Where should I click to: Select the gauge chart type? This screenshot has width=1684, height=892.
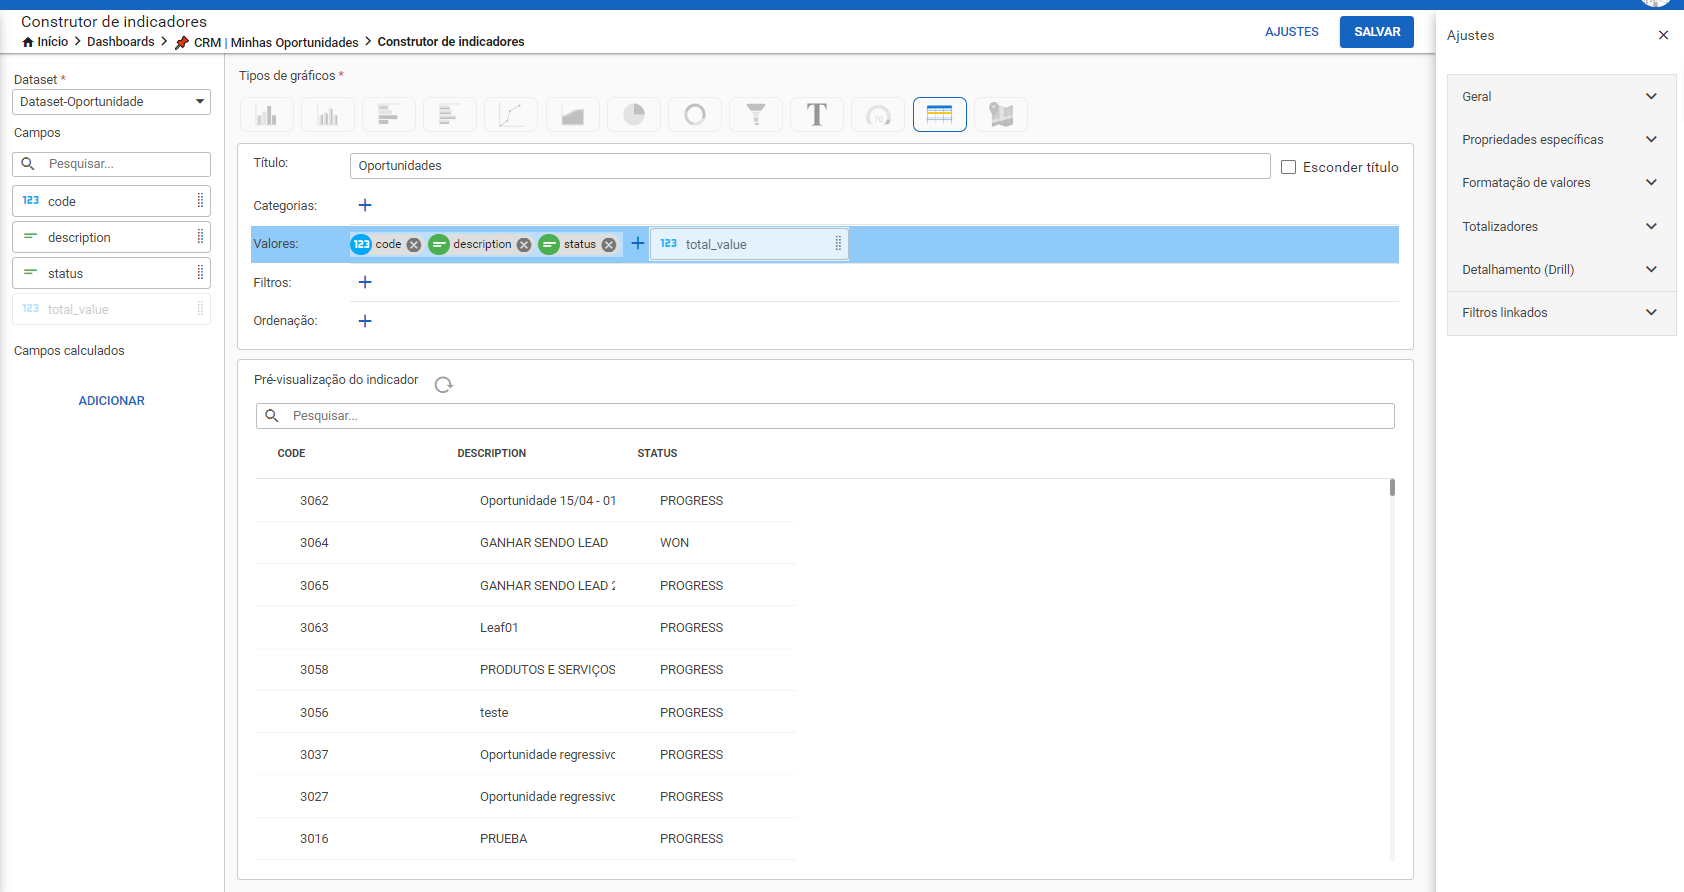pos(878,115)
